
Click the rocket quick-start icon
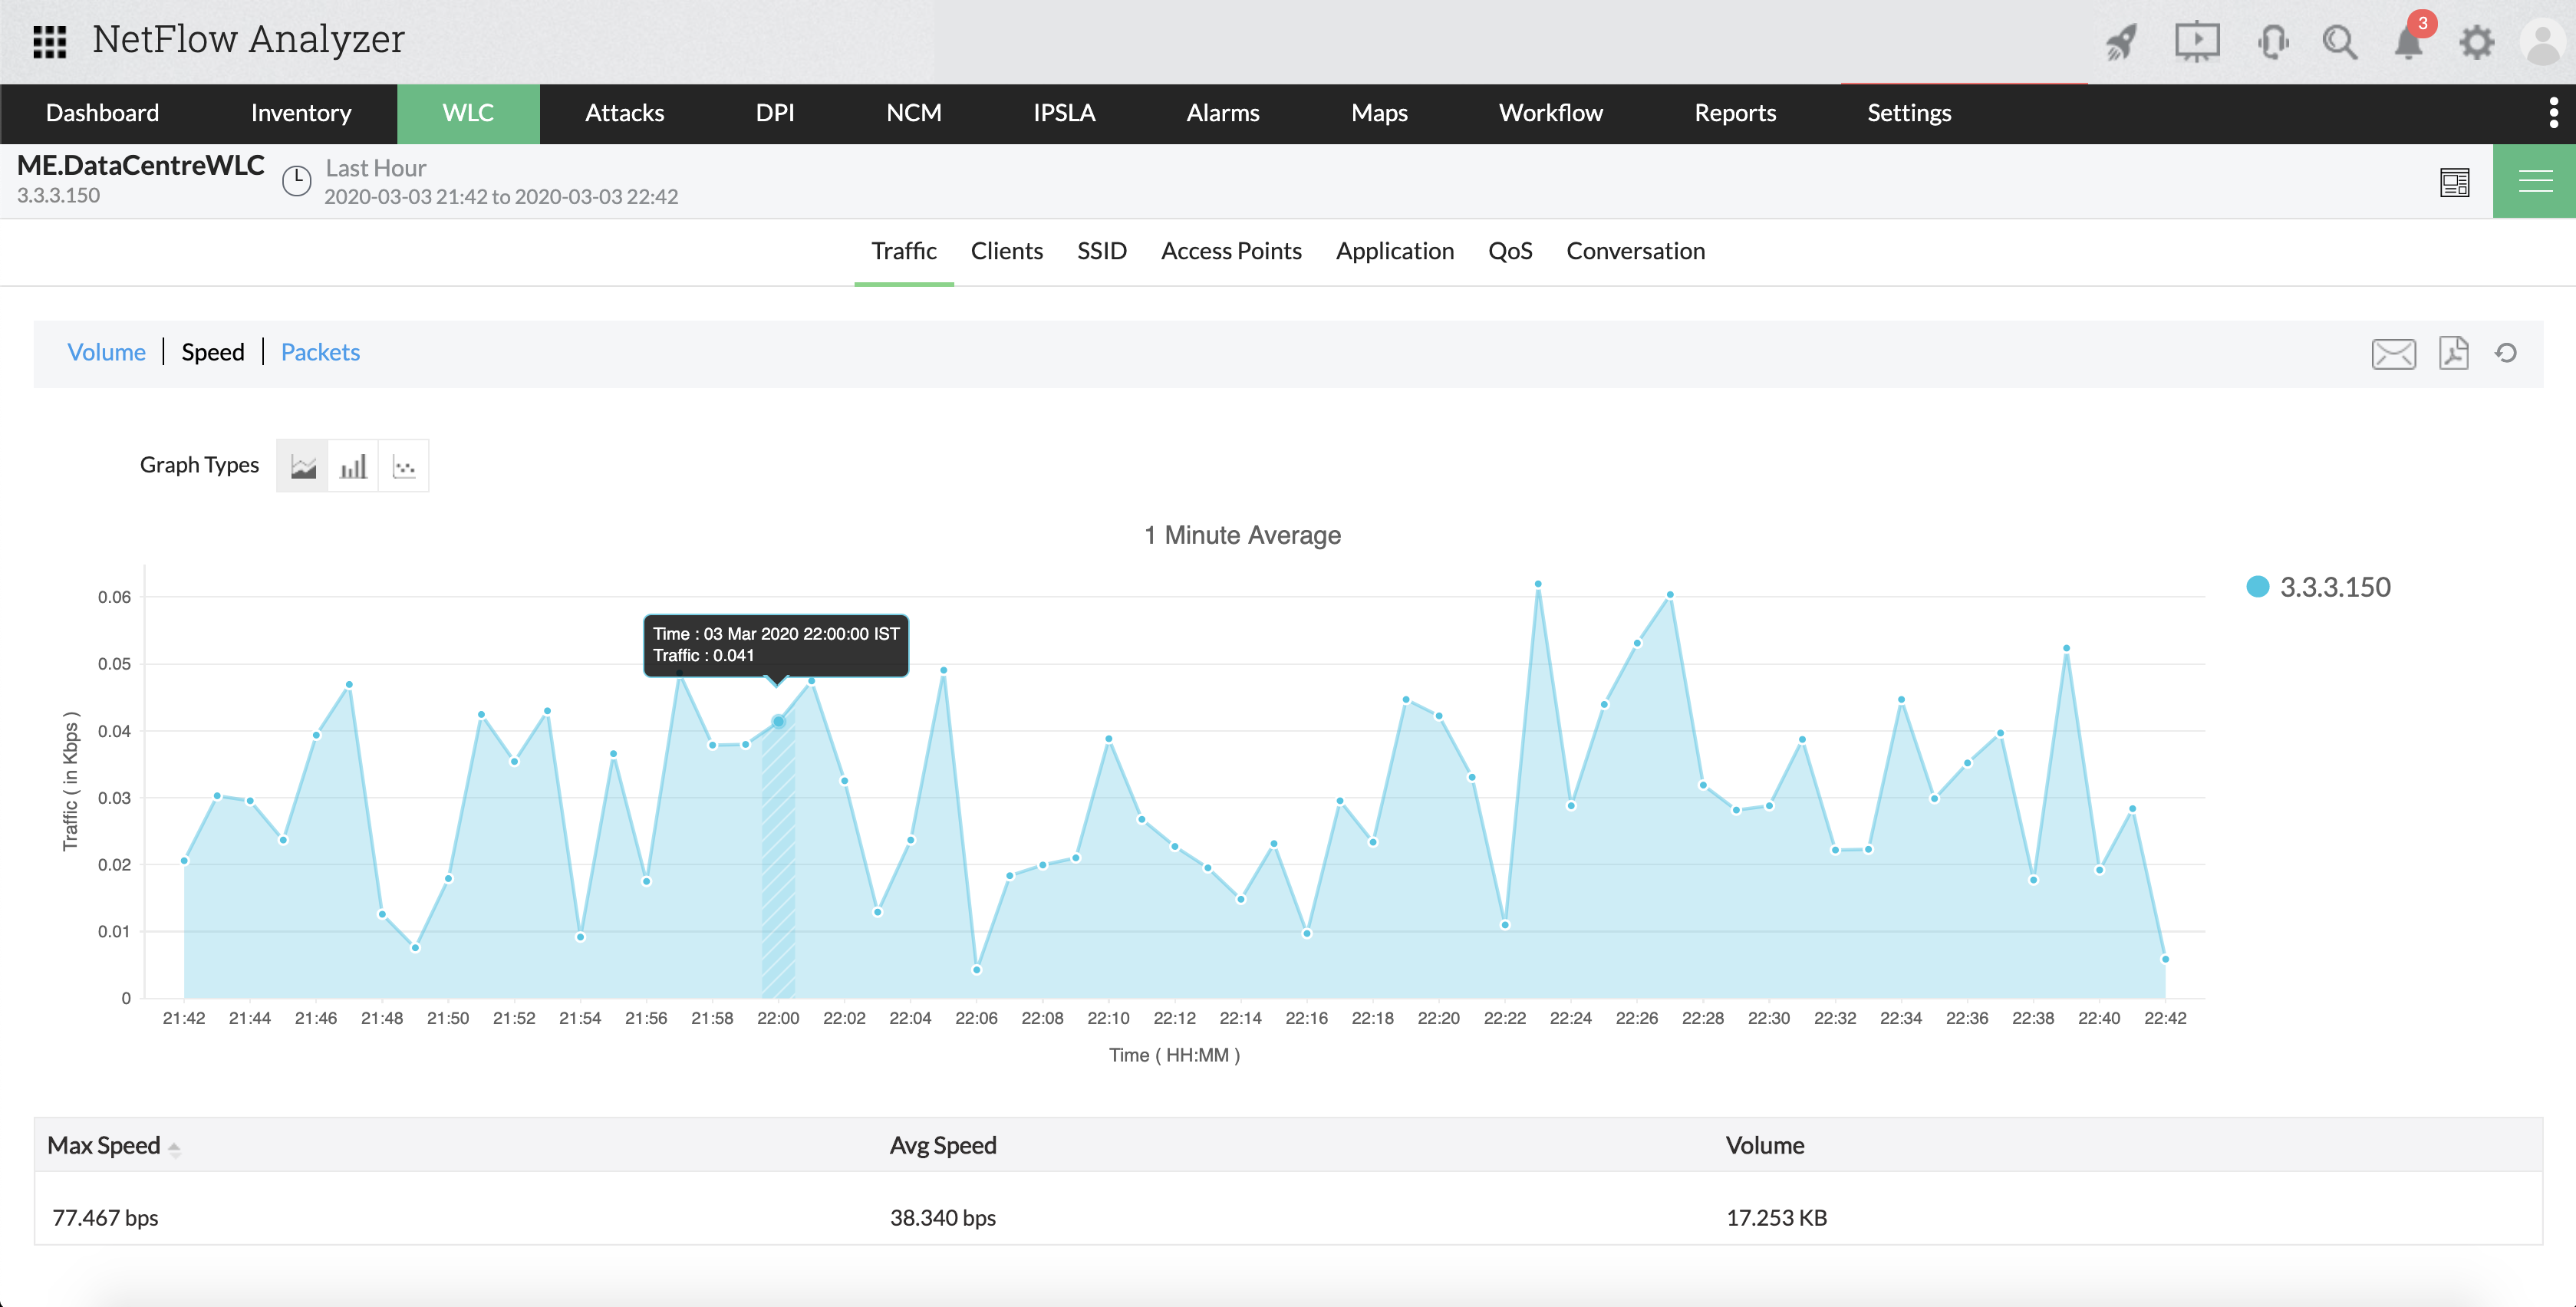click(x=2121, y=42)
